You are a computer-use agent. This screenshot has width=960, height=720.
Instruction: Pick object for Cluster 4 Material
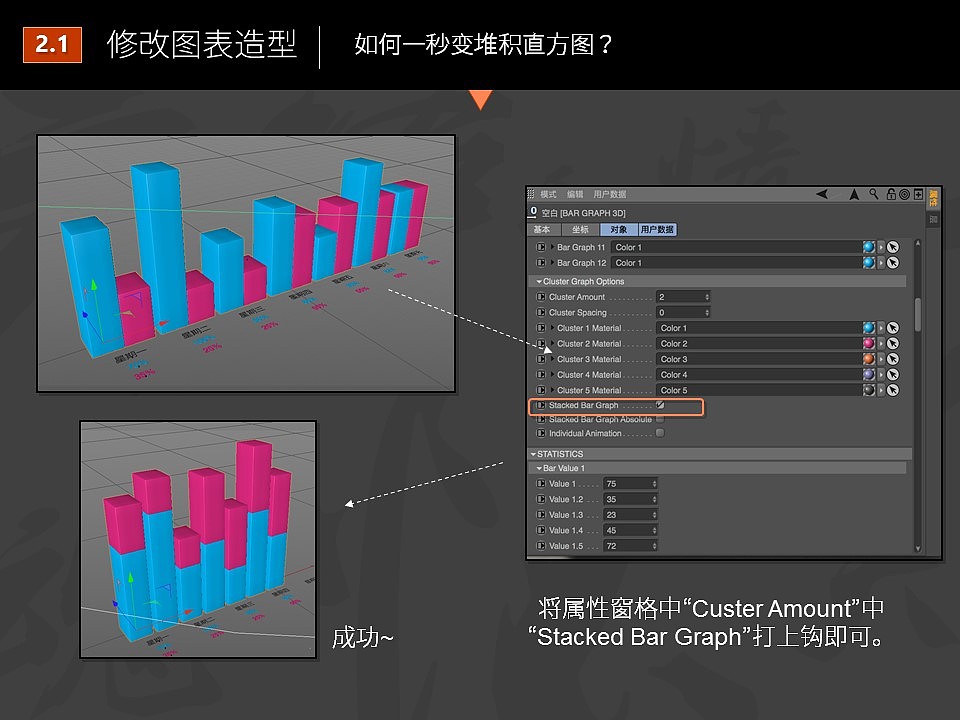click(893, 374)
